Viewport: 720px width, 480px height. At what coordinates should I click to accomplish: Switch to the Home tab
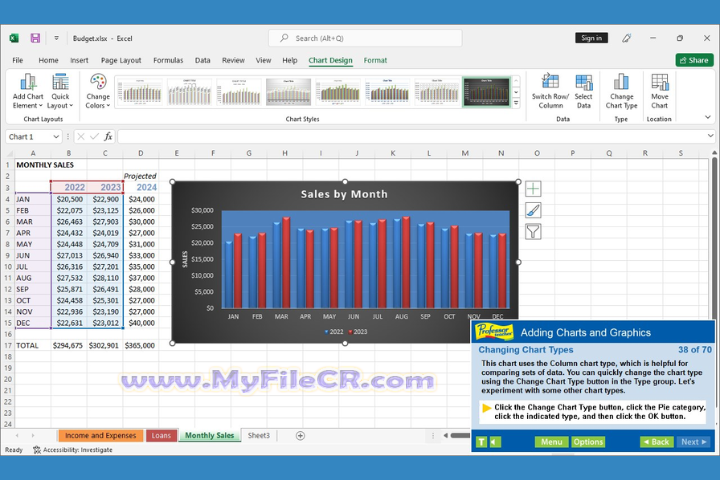(x=48, y=60)
